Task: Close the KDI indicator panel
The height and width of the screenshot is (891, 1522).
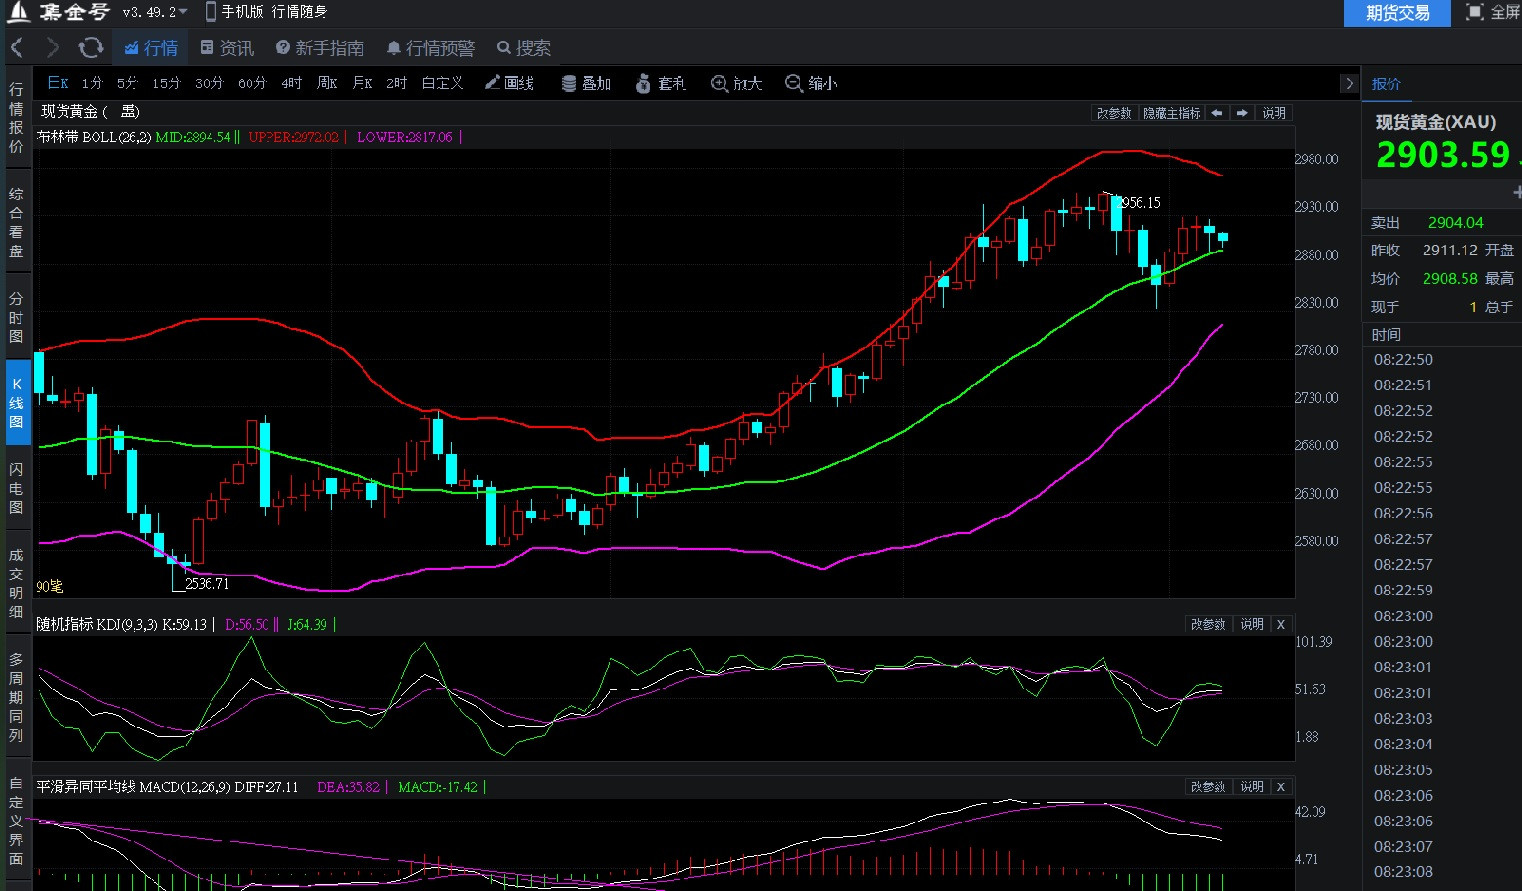Action: click(x=1280, y=624)
